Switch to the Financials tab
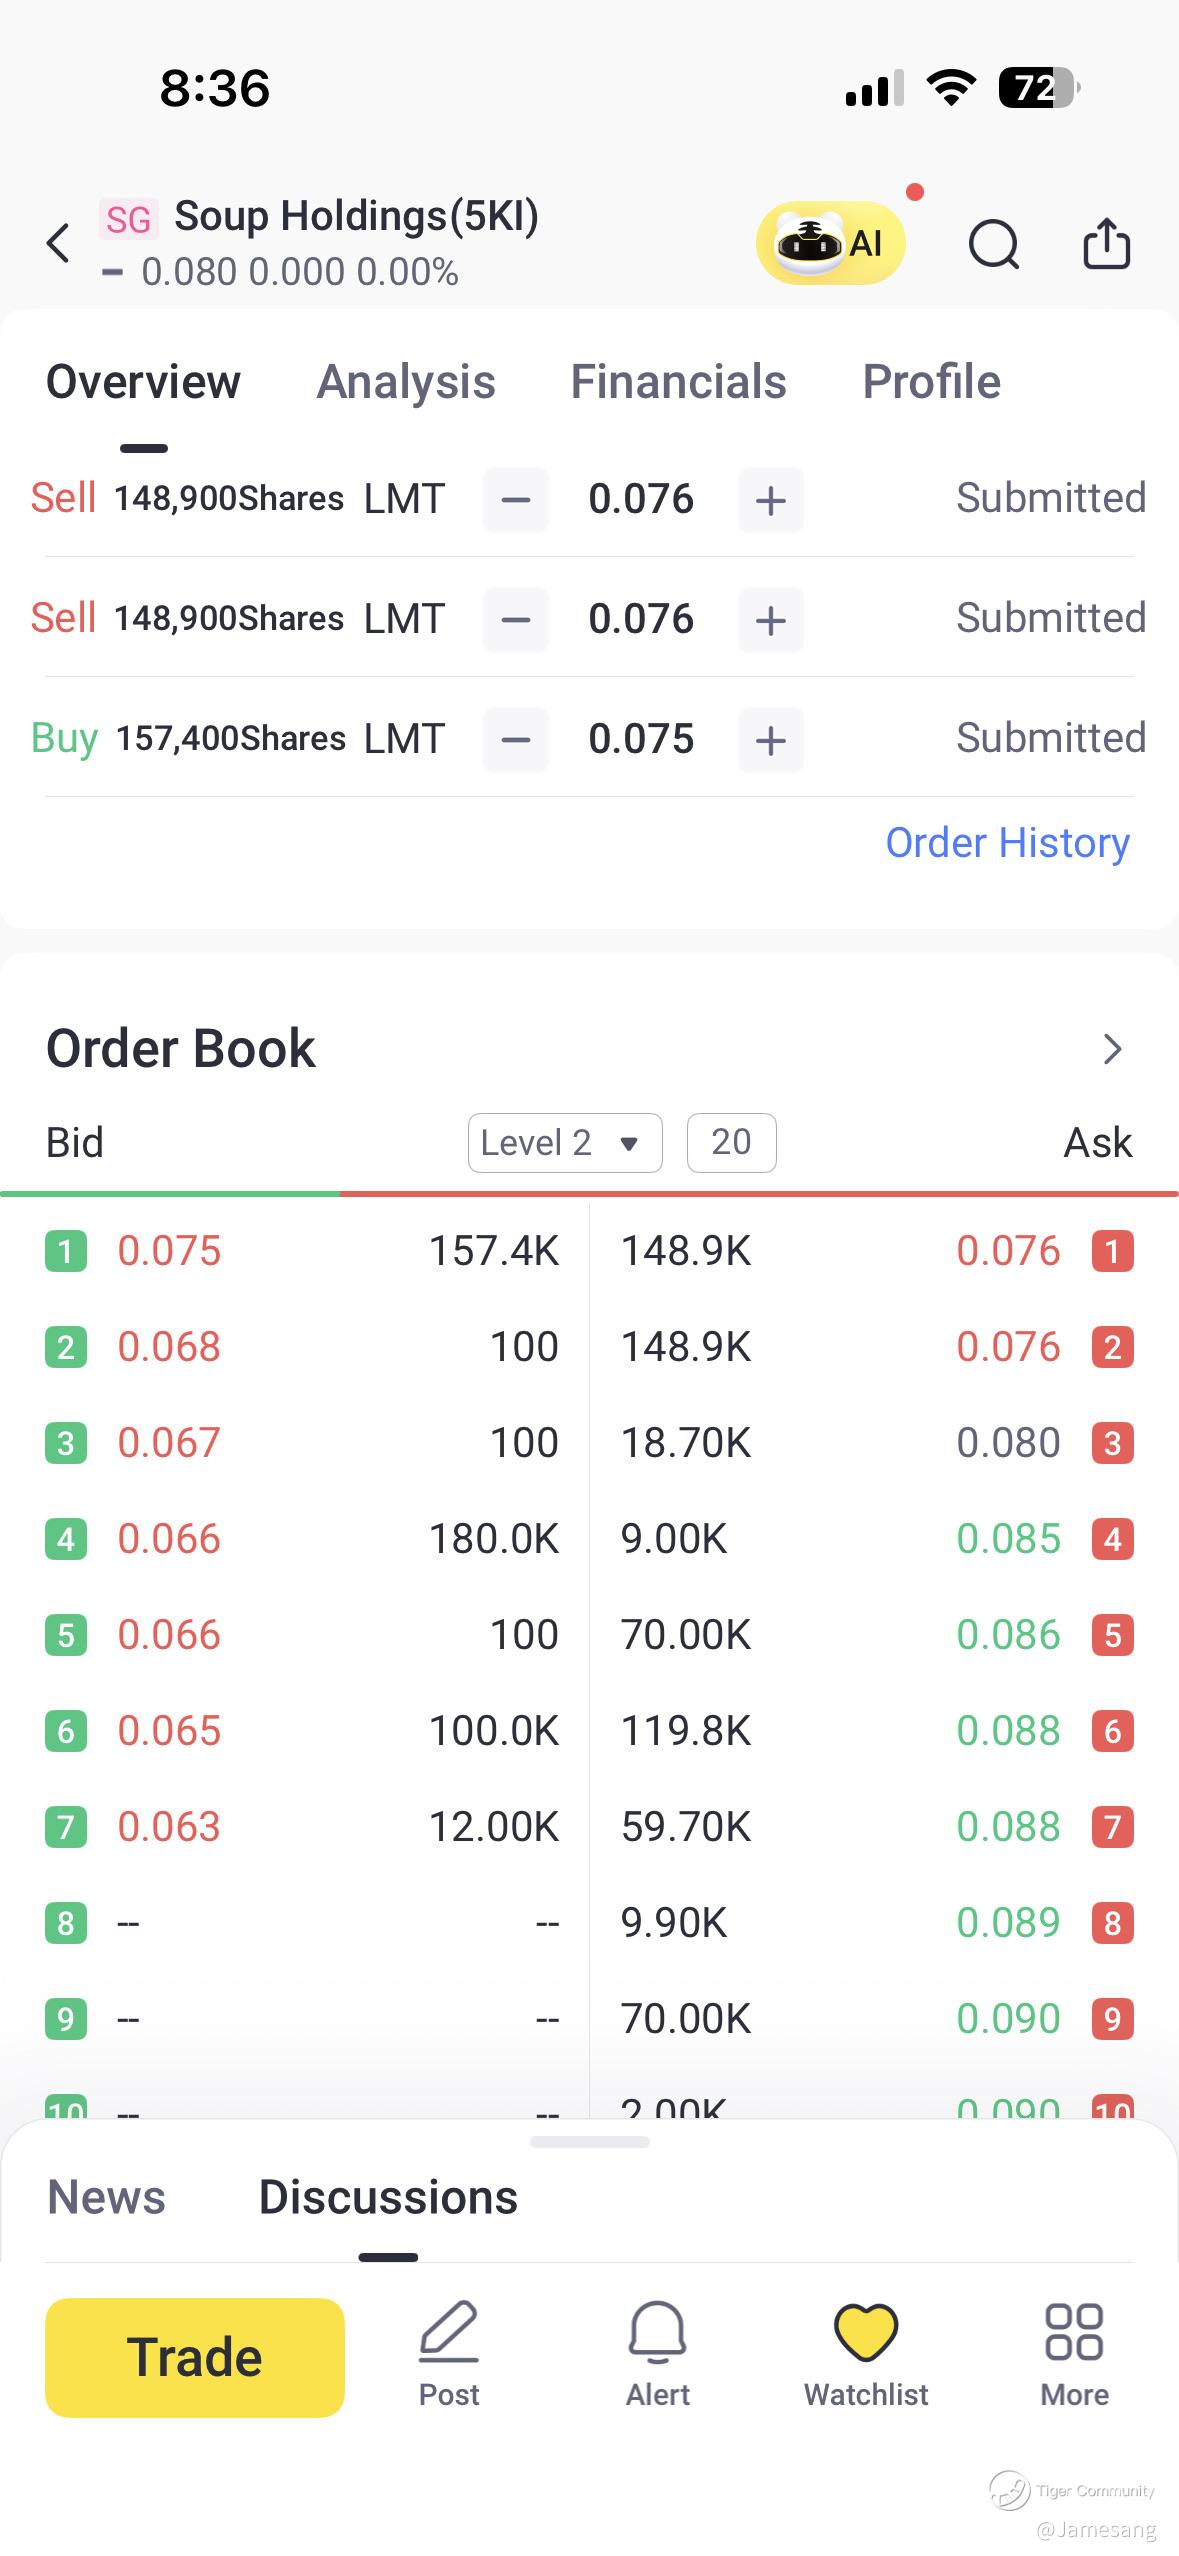The width and height of the screenshot is (1179, 2556). point(678,382)
